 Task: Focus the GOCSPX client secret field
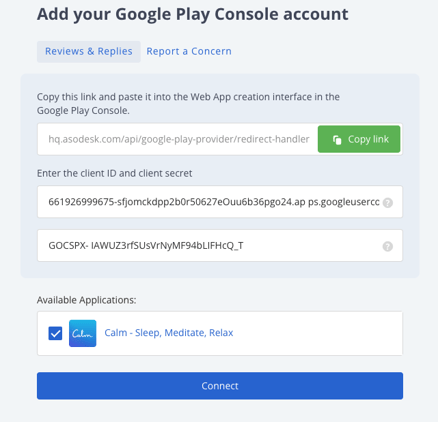(x=220, y=245)
